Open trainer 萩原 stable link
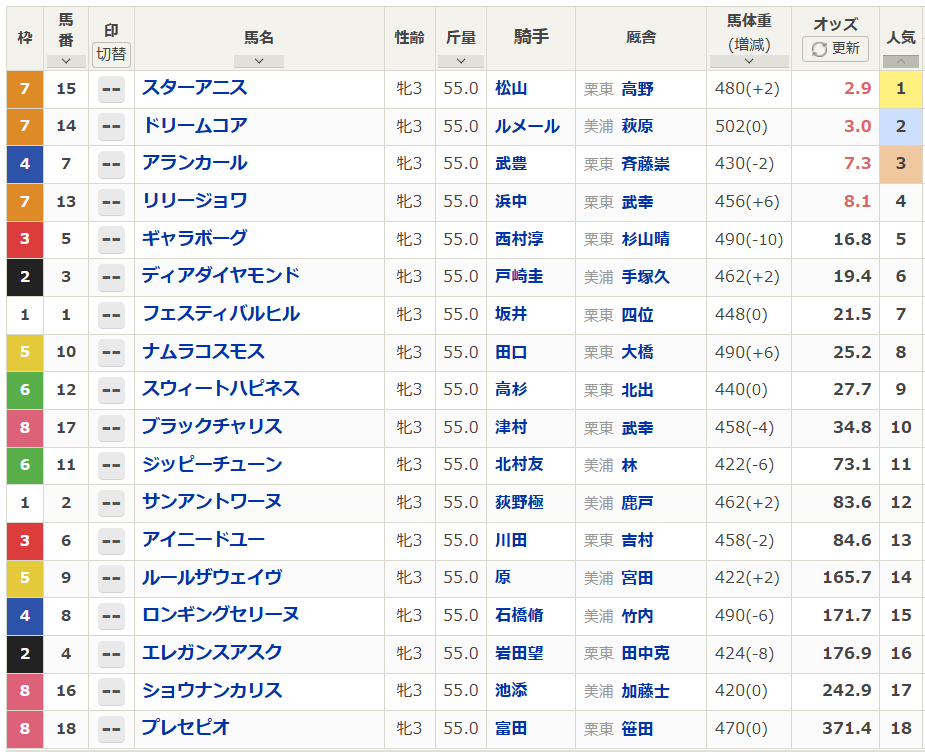925x752 pixels. click(638, 126)
